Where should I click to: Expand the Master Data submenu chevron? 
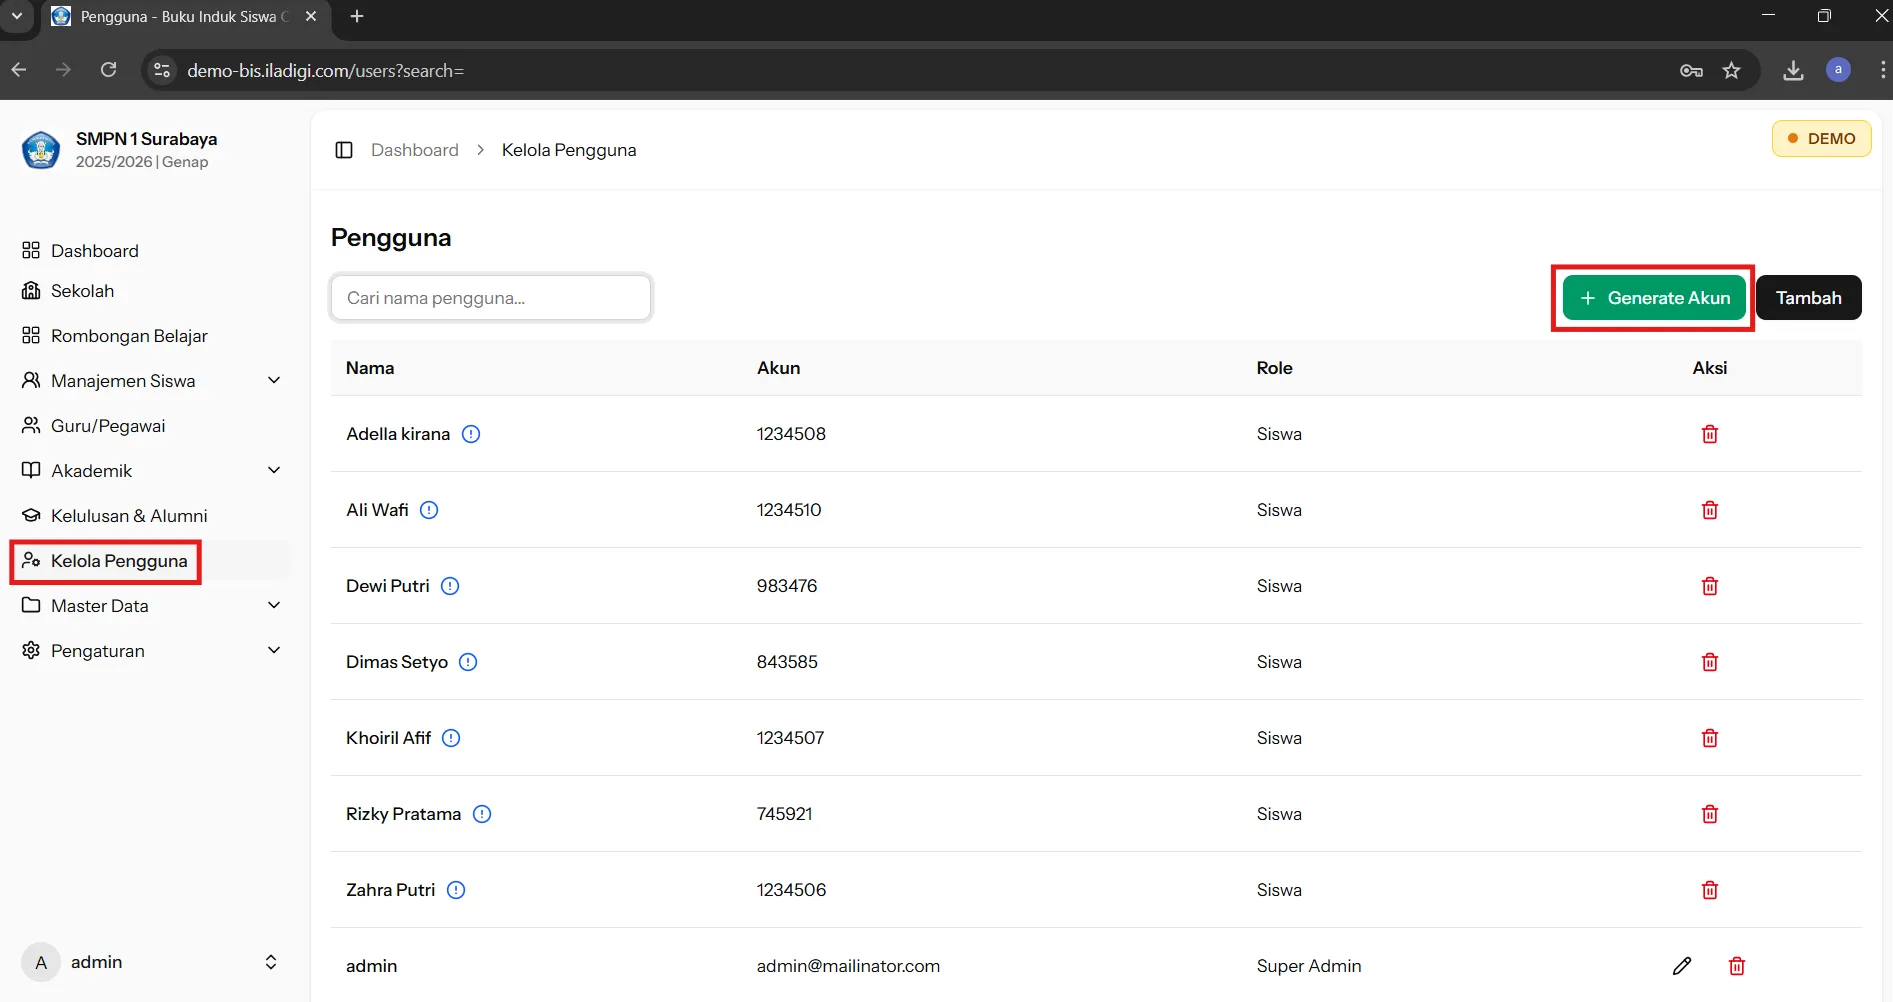[x=274, y=605]
